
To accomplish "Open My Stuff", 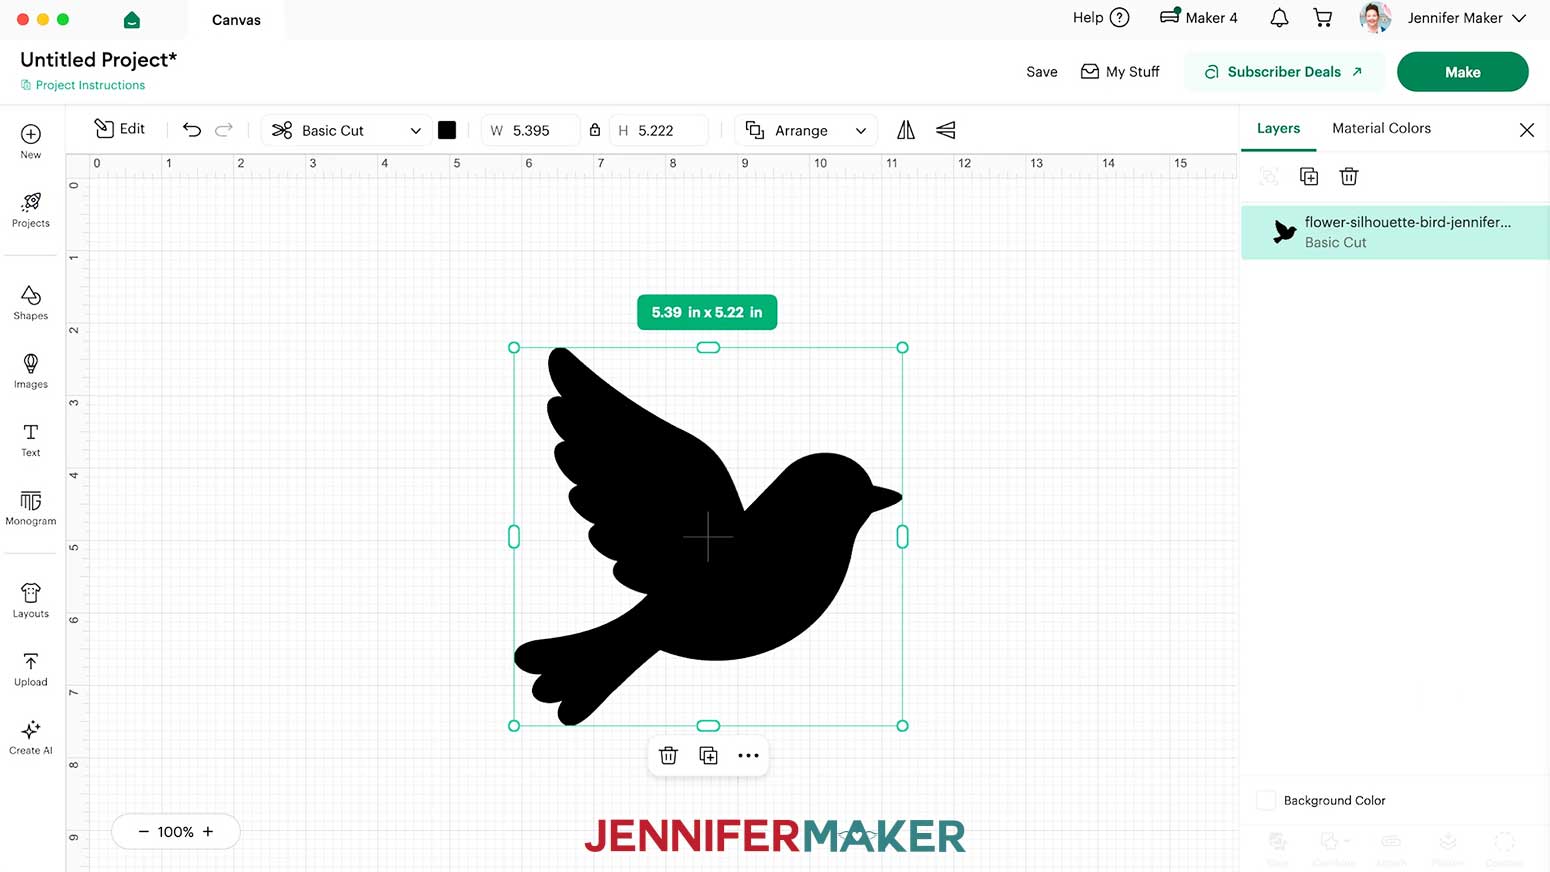I will point(1120,72).
